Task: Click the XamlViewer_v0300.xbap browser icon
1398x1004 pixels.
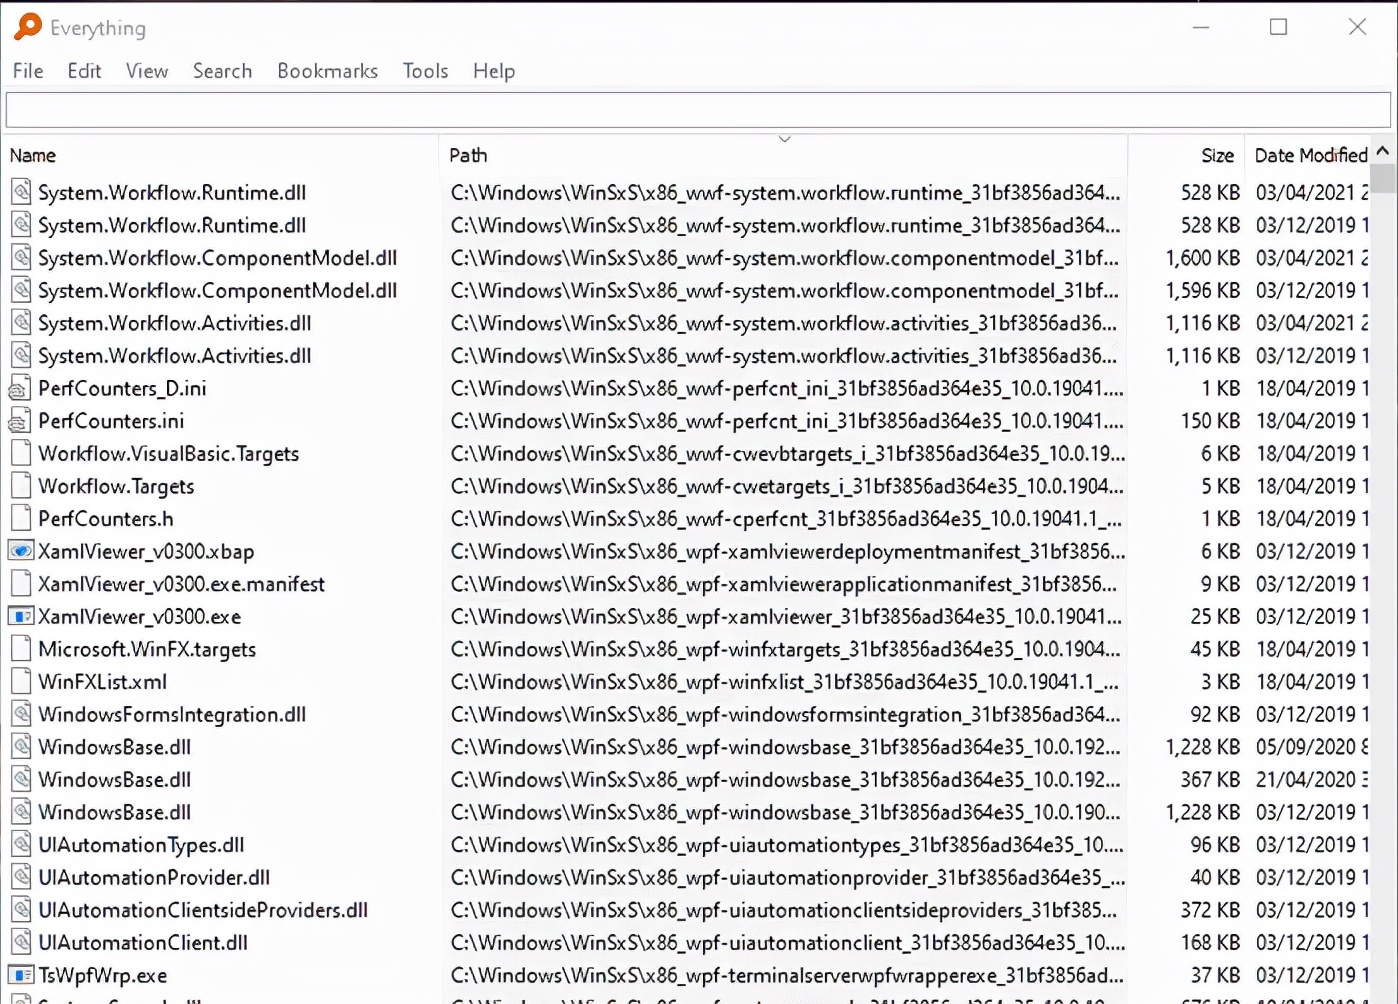Action: point(21,550)
